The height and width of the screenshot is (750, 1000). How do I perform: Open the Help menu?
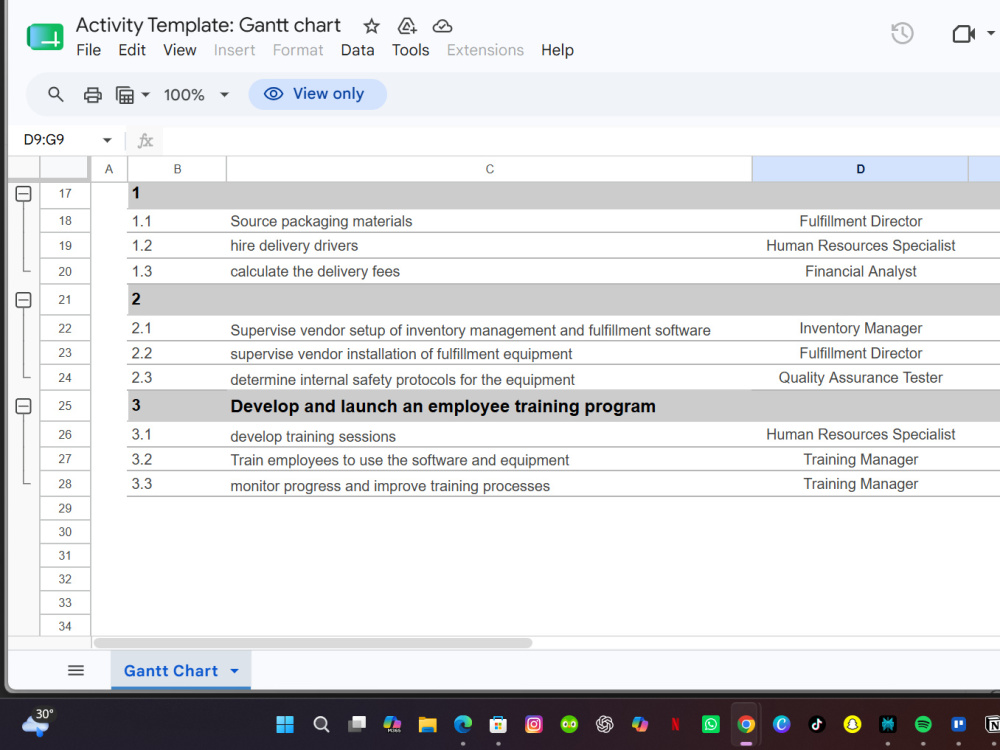(557, 50)
